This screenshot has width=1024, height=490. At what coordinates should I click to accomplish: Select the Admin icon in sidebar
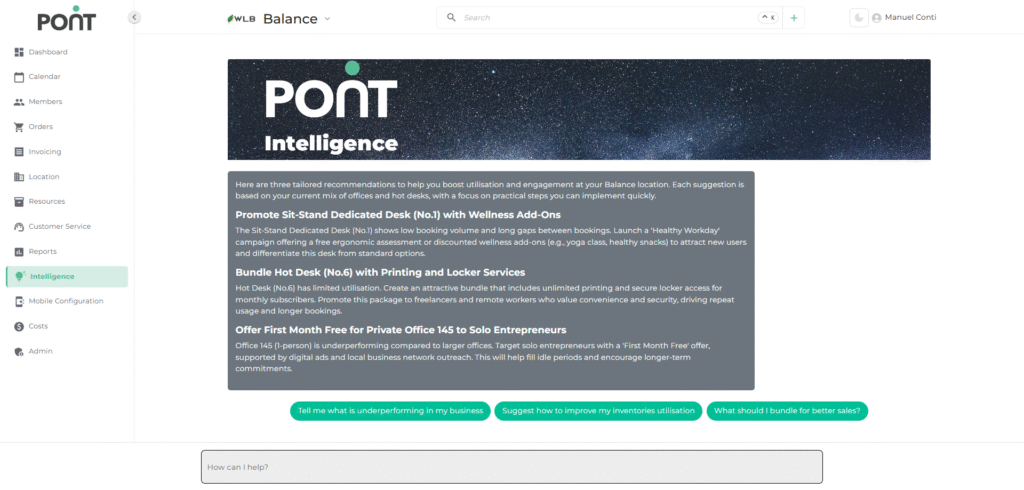pyautogui.click(x=19, y=351)
